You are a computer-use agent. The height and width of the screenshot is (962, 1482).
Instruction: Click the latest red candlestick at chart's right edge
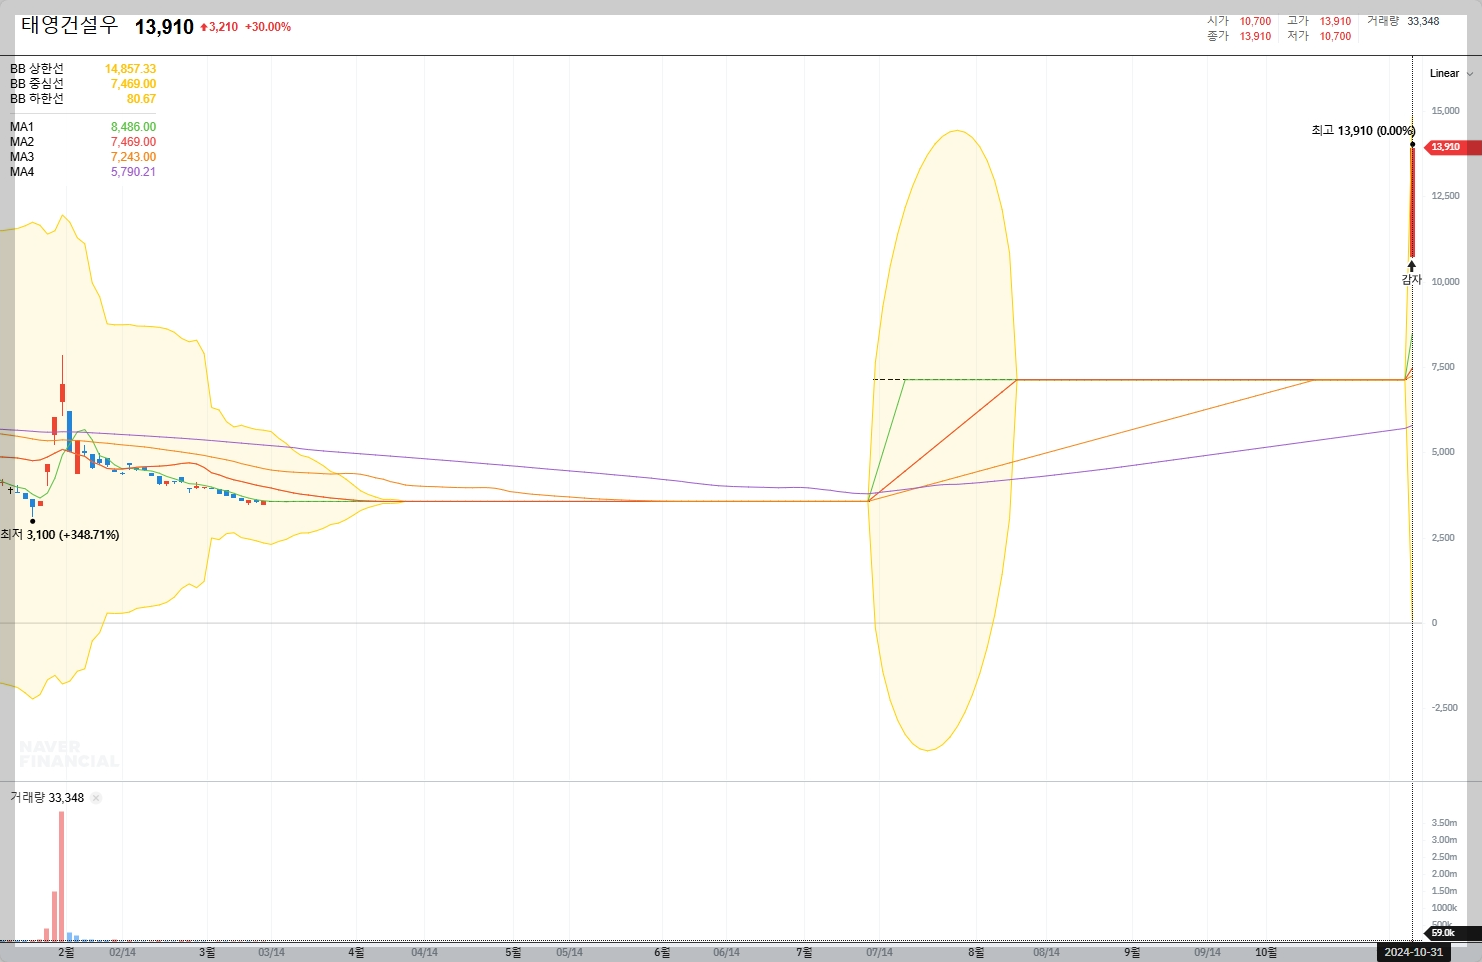pos(1412,201)
